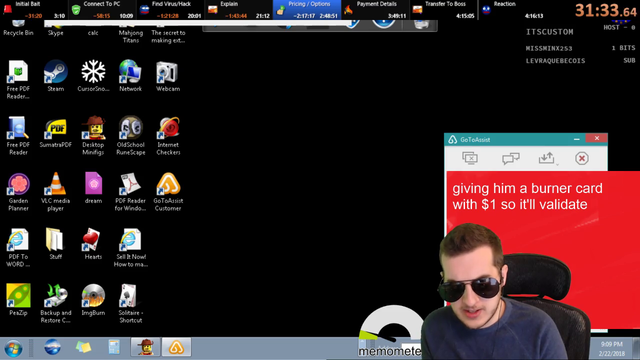
Task: Select the Pricing / Options split segment
Action: click(307, 10)
